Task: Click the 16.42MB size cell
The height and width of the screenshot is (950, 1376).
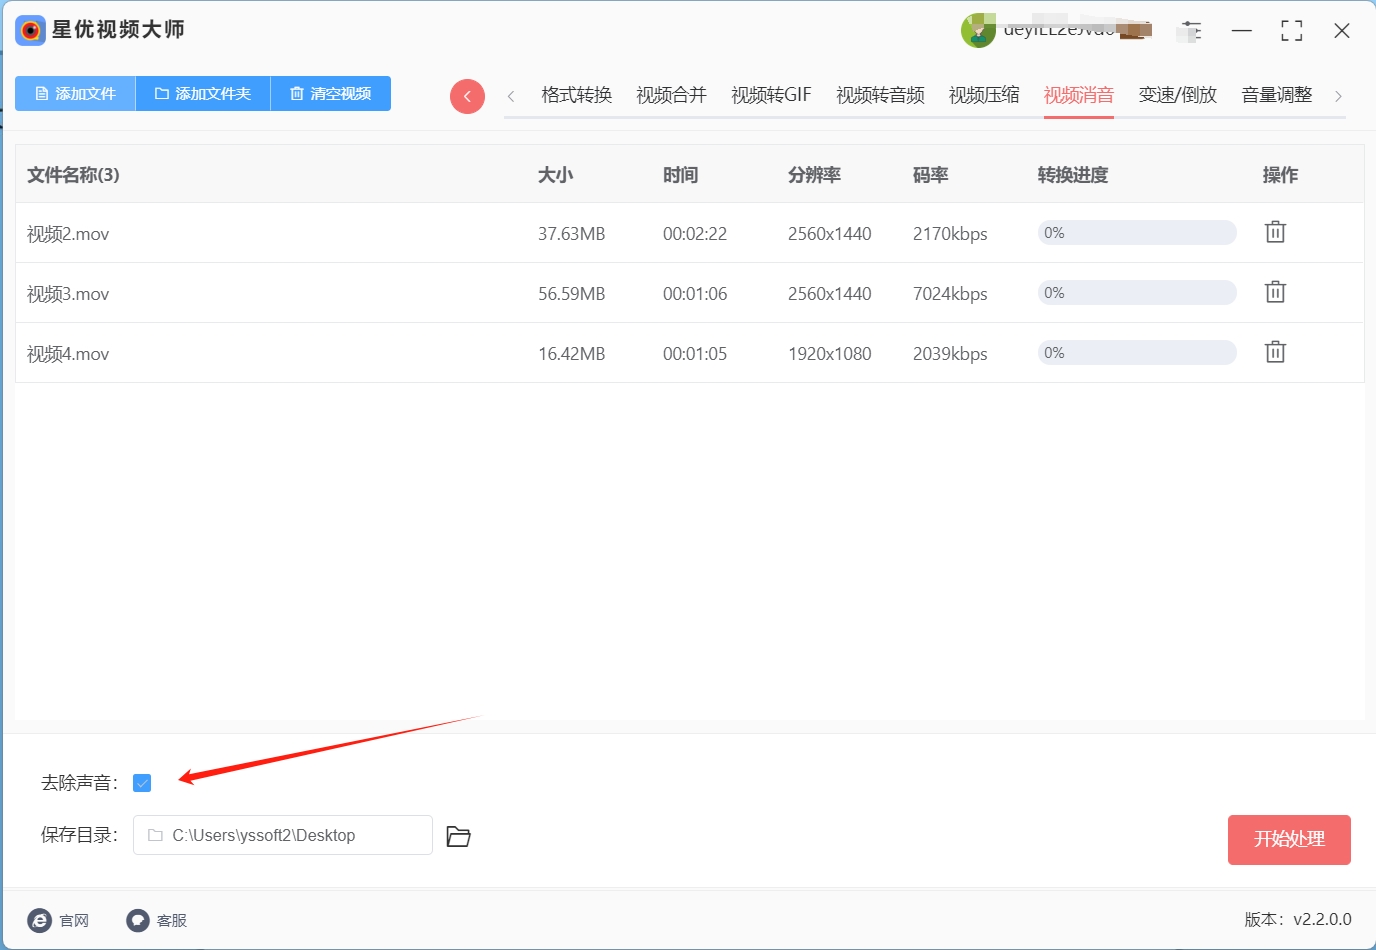Action: [572, 354]
